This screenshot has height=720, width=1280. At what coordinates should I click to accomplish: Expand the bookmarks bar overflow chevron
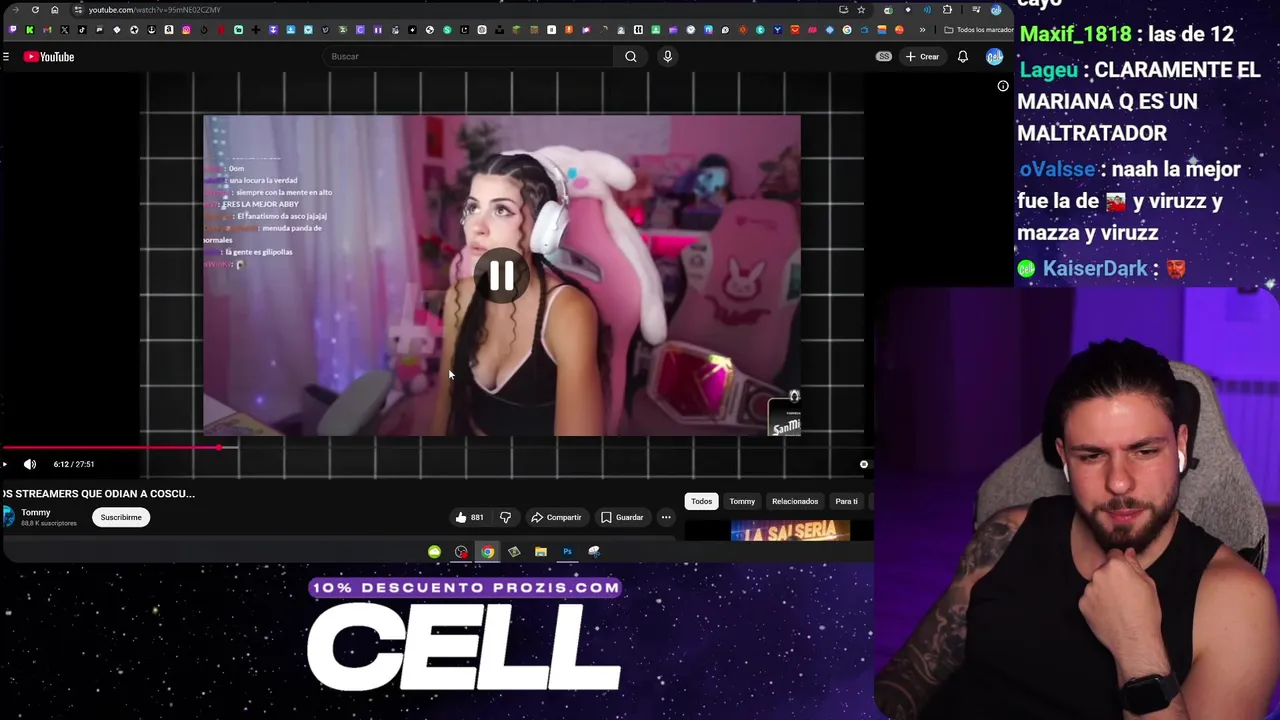click(922, 30)
